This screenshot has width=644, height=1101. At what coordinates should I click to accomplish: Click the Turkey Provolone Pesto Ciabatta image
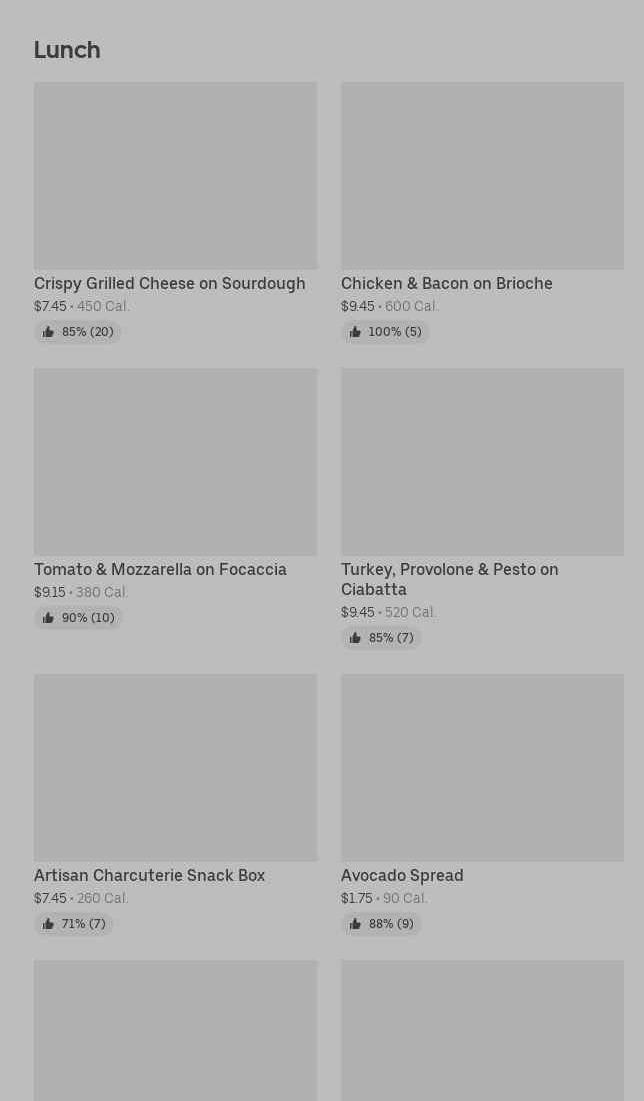pos(482,462)
